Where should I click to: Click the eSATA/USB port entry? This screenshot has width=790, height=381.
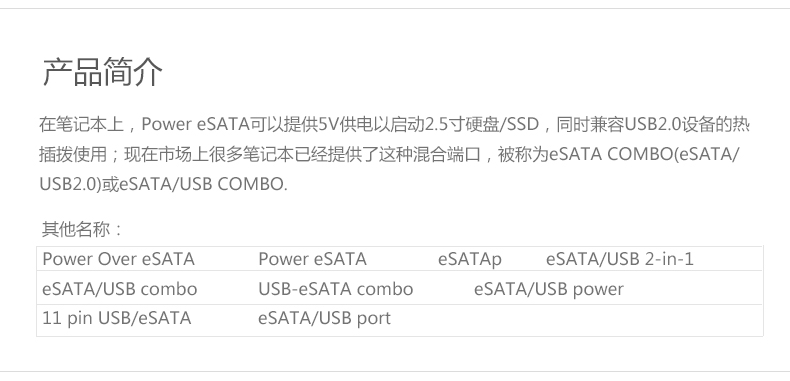click(x=324, y=318)
